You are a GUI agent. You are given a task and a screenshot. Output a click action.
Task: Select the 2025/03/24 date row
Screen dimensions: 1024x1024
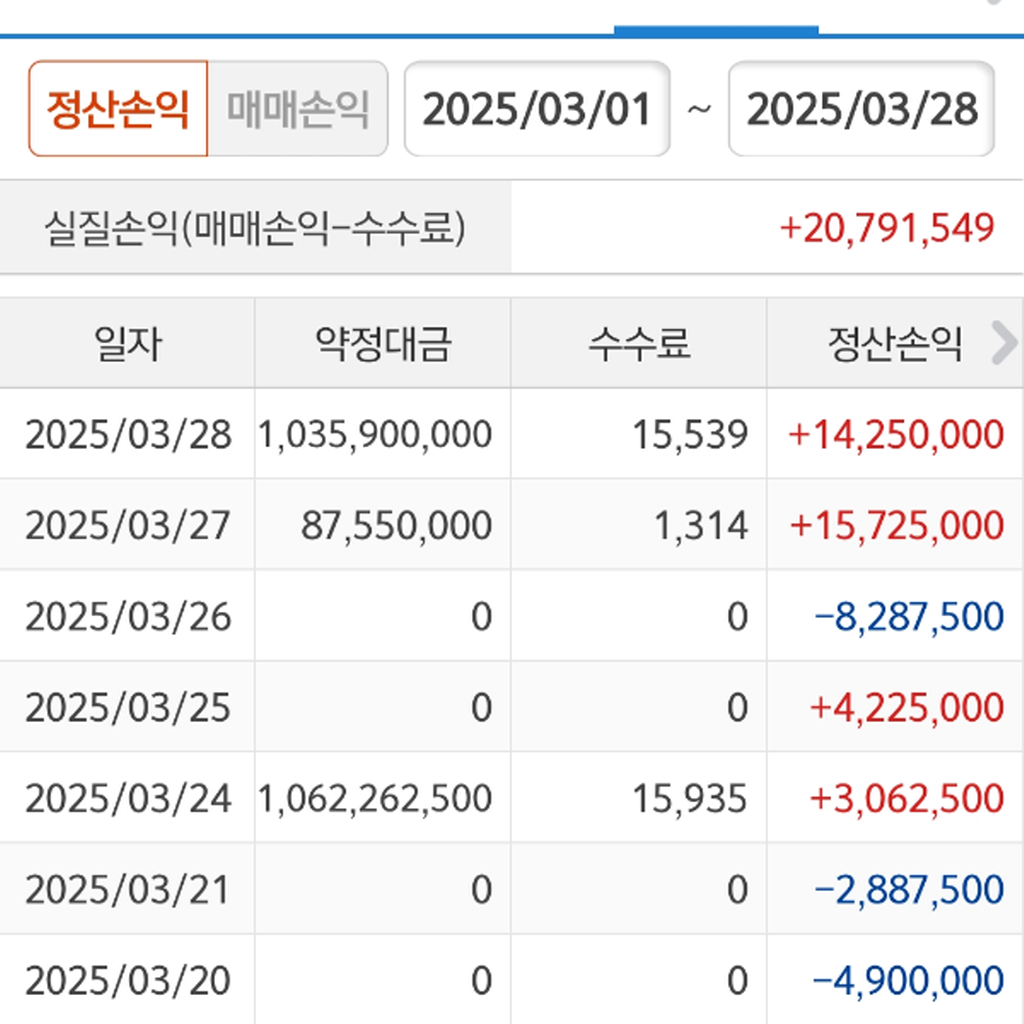pos(128,799)
